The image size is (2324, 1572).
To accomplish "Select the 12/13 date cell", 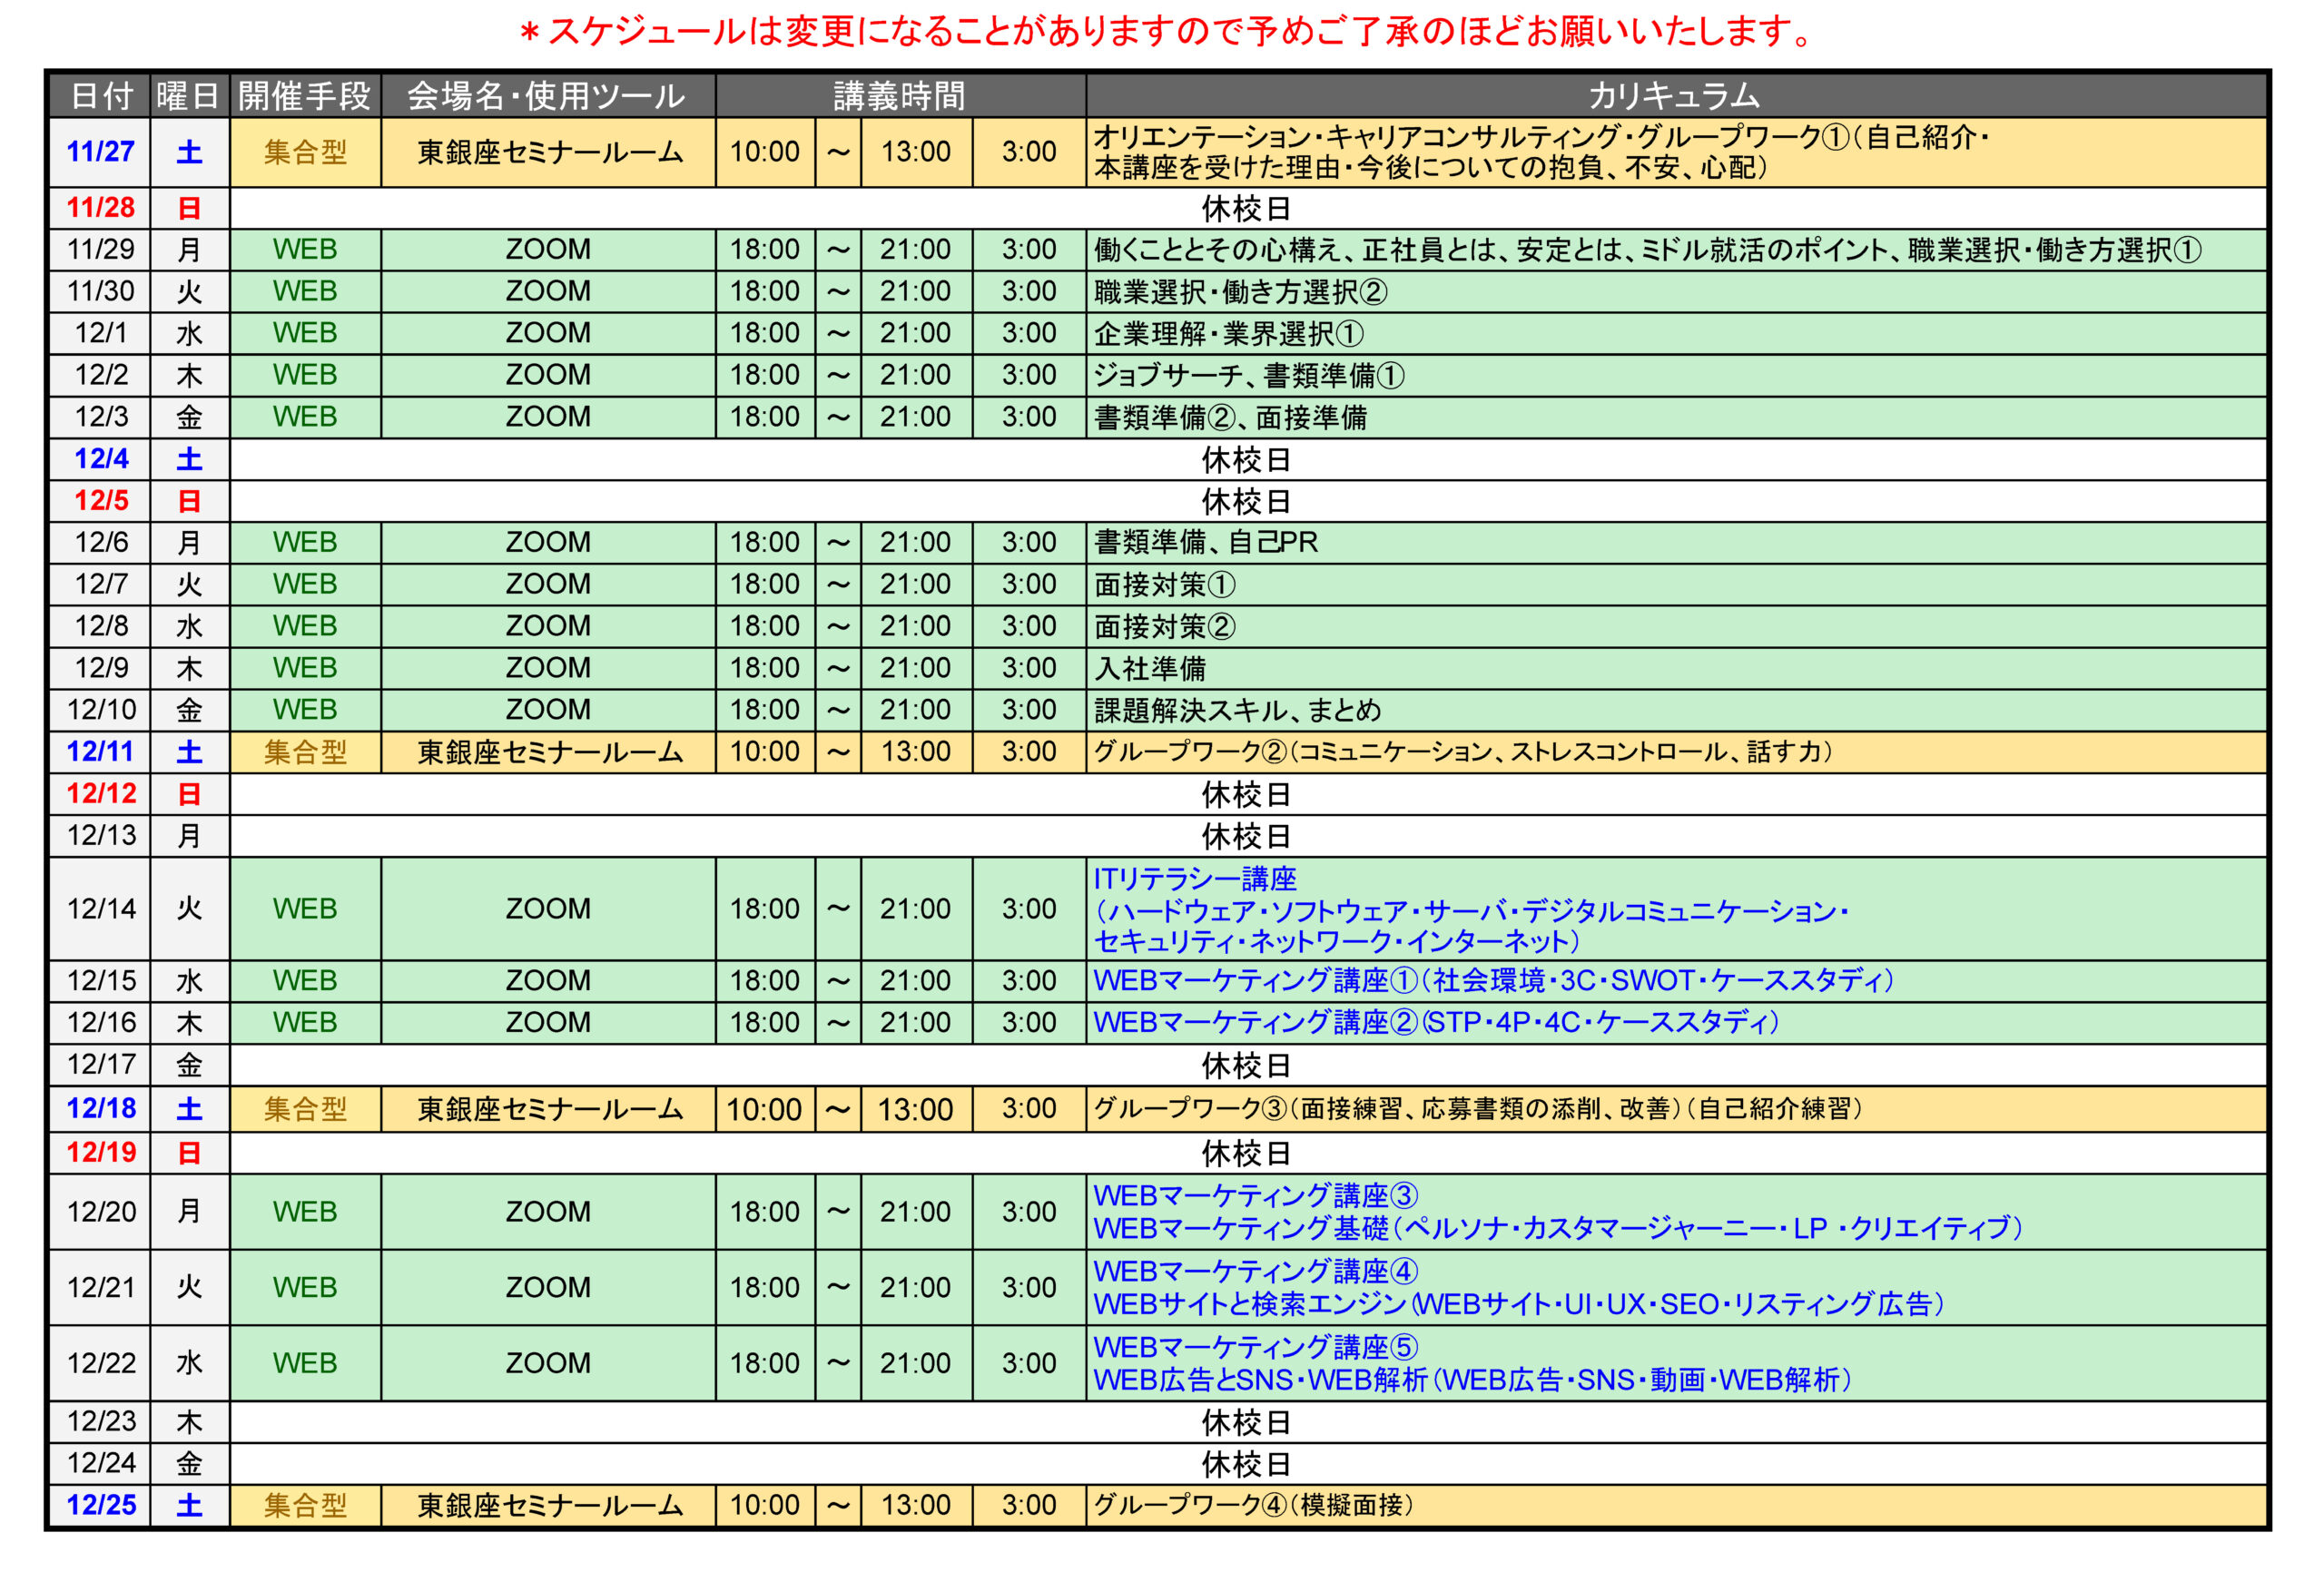I will click(100, 835).
